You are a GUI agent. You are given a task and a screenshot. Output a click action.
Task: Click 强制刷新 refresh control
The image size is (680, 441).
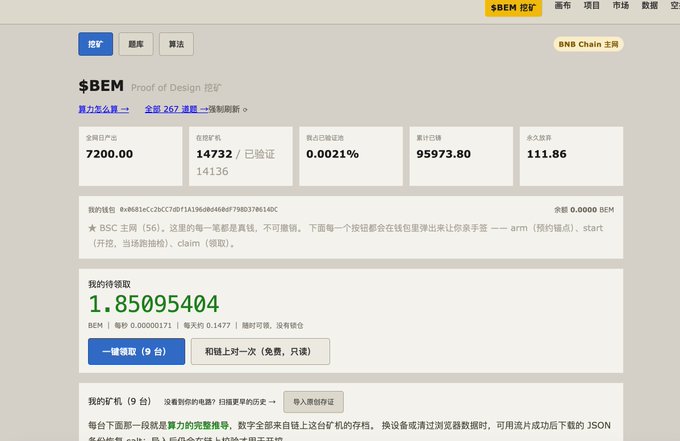click(228, 109)
